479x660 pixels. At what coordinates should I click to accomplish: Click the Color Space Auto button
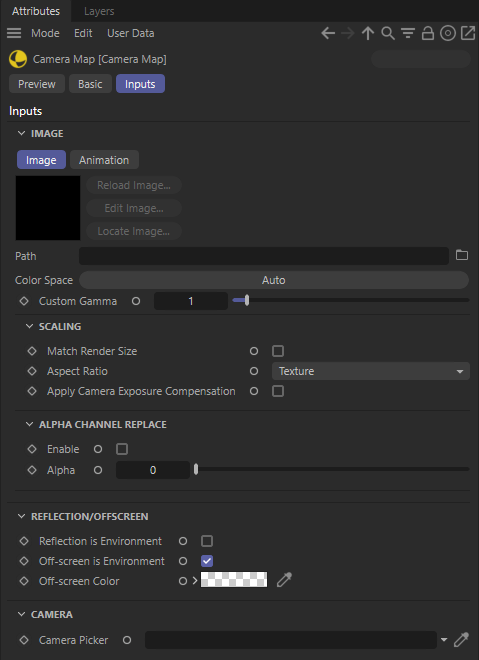click(274, 280)
